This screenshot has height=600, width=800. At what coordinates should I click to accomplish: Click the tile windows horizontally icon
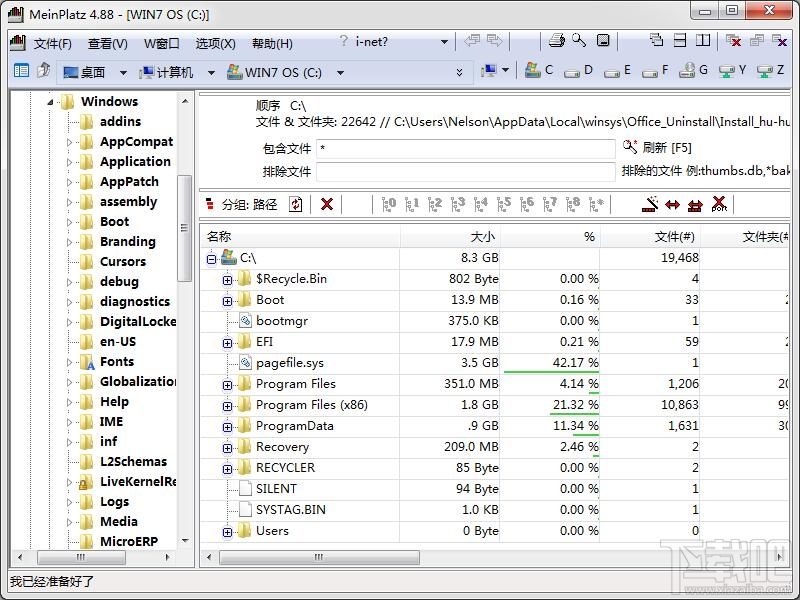coord(680,40)
